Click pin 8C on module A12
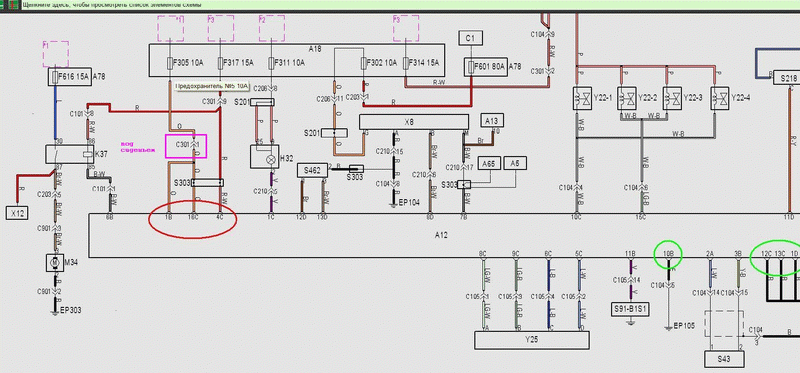This screenshot has width=800, height=373. [483, 253]
